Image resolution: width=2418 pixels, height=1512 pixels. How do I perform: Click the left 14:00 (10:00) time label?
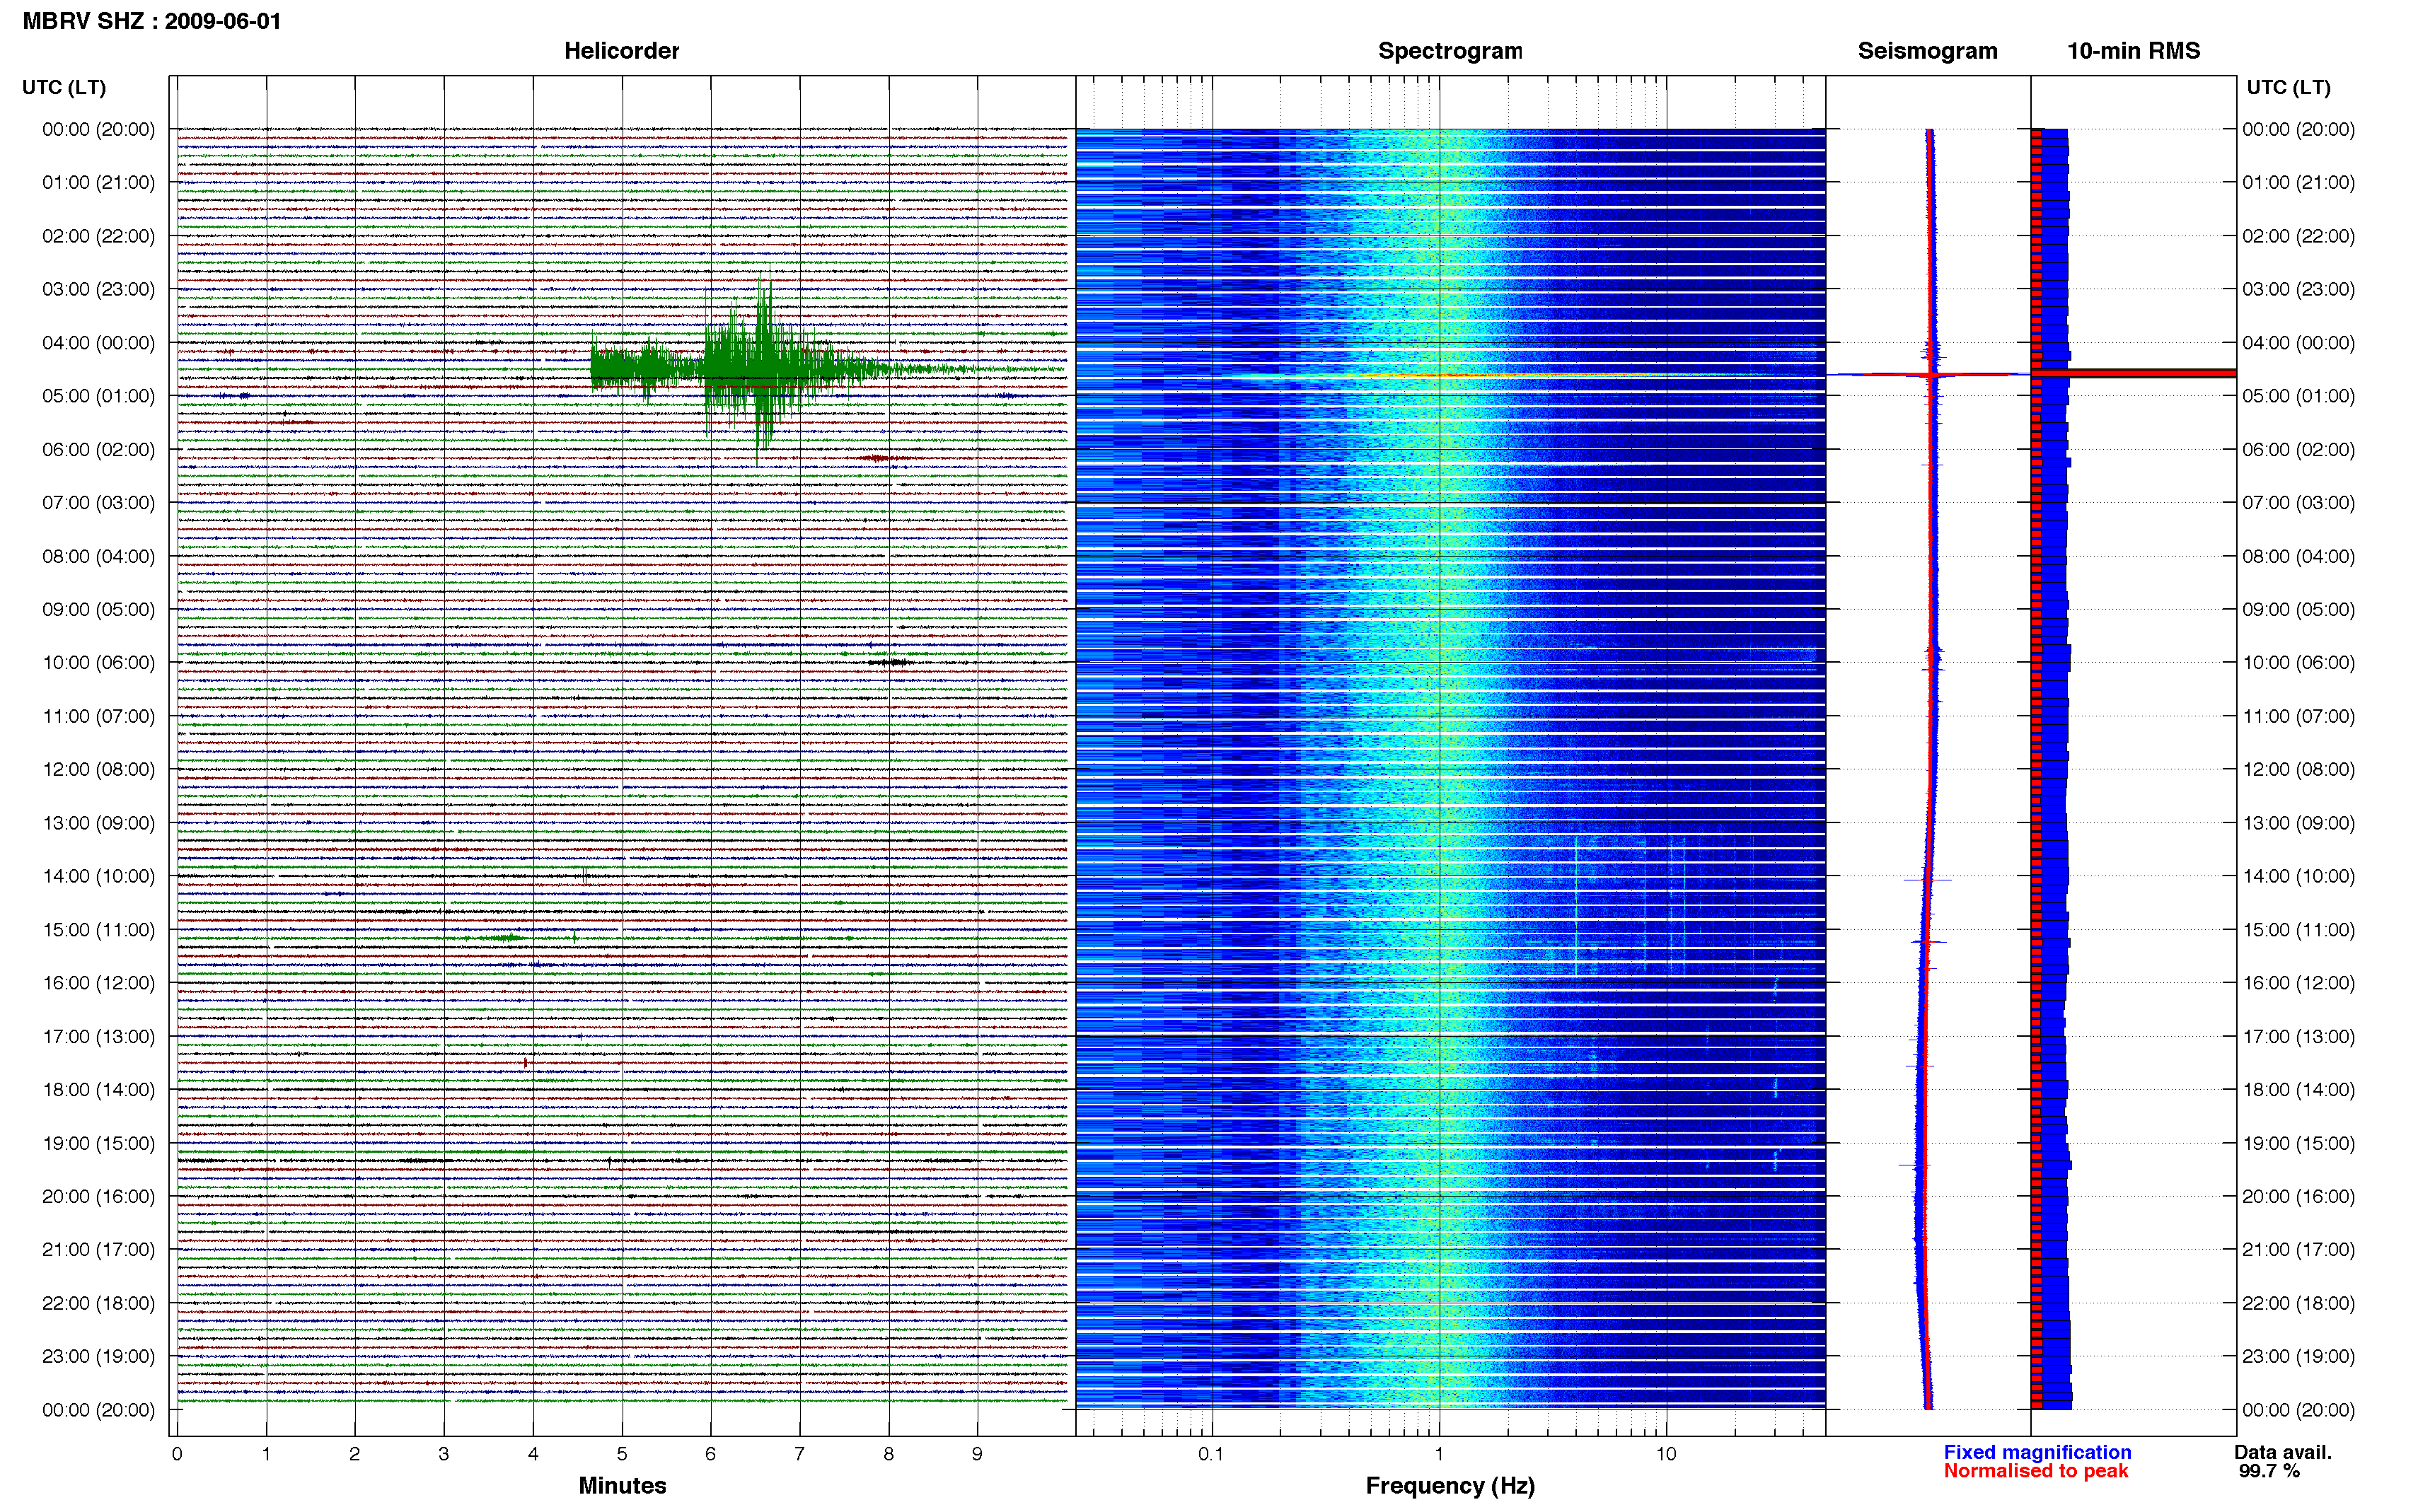(98, 876)
